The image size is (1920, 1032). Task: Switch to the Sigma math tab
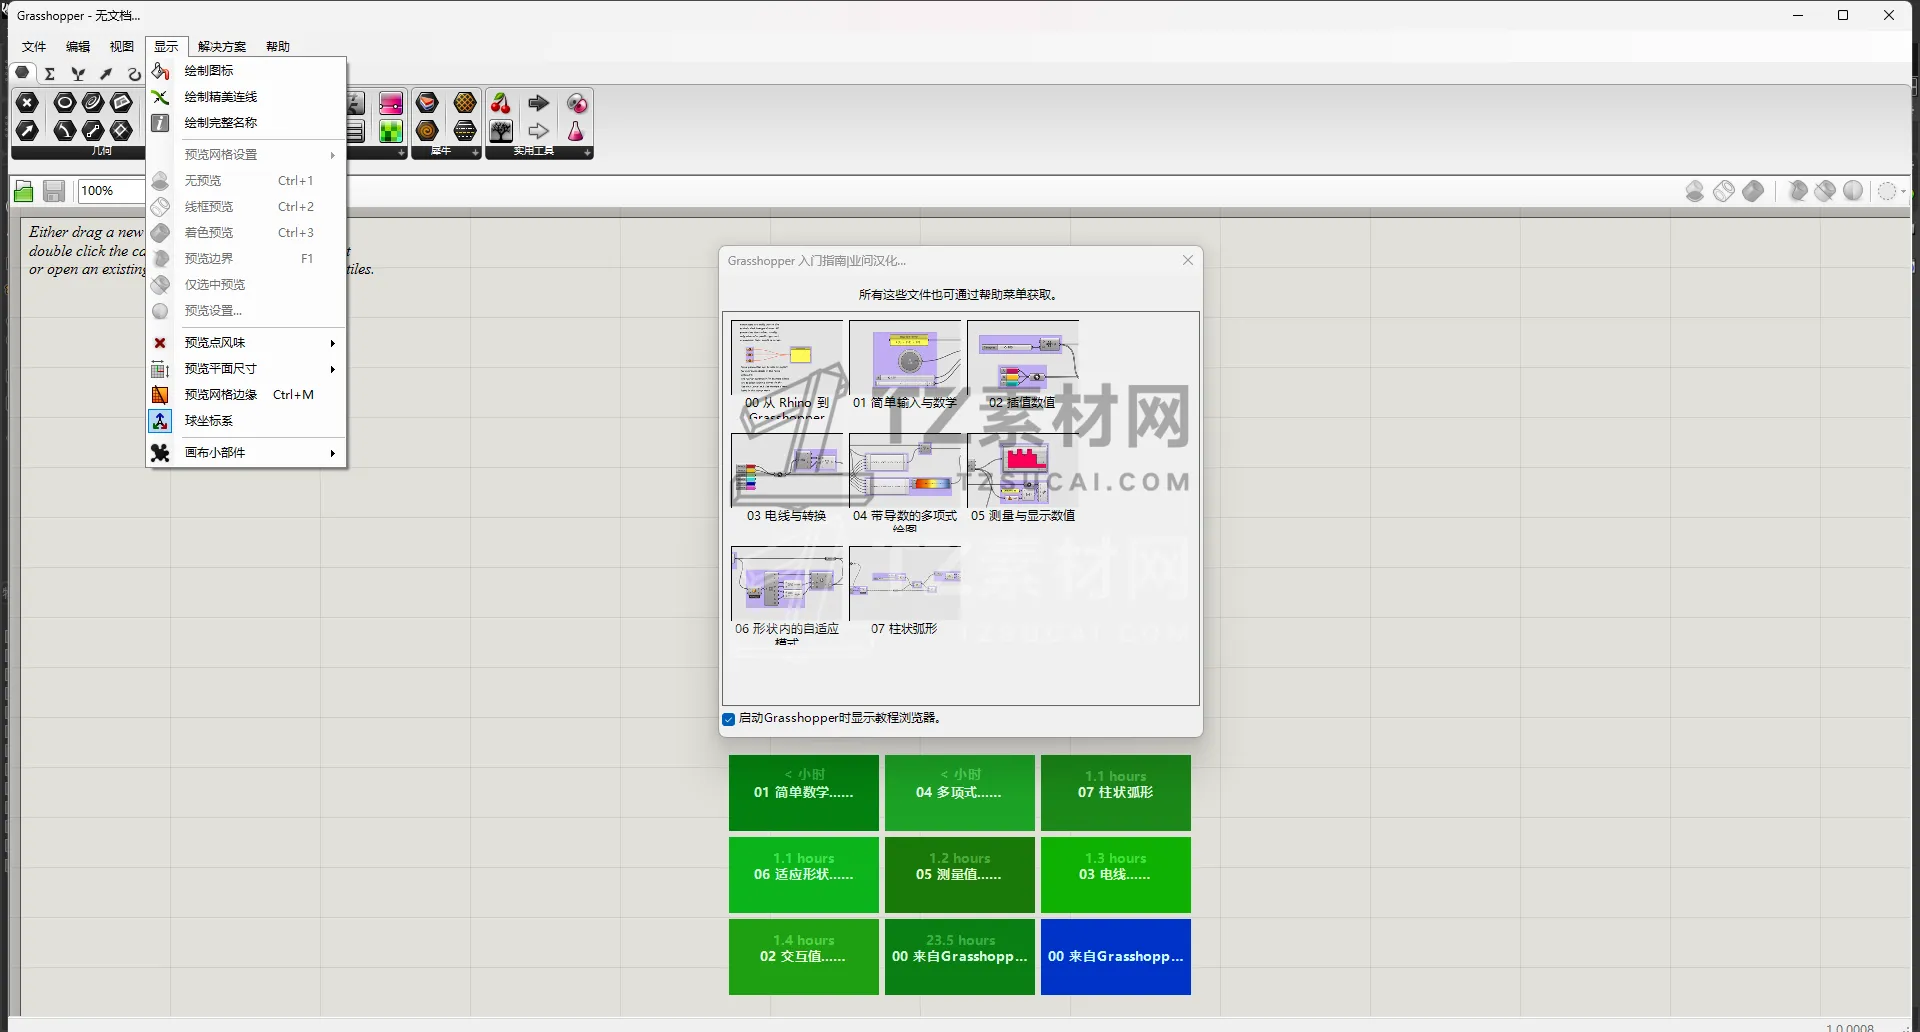(50, 74)
